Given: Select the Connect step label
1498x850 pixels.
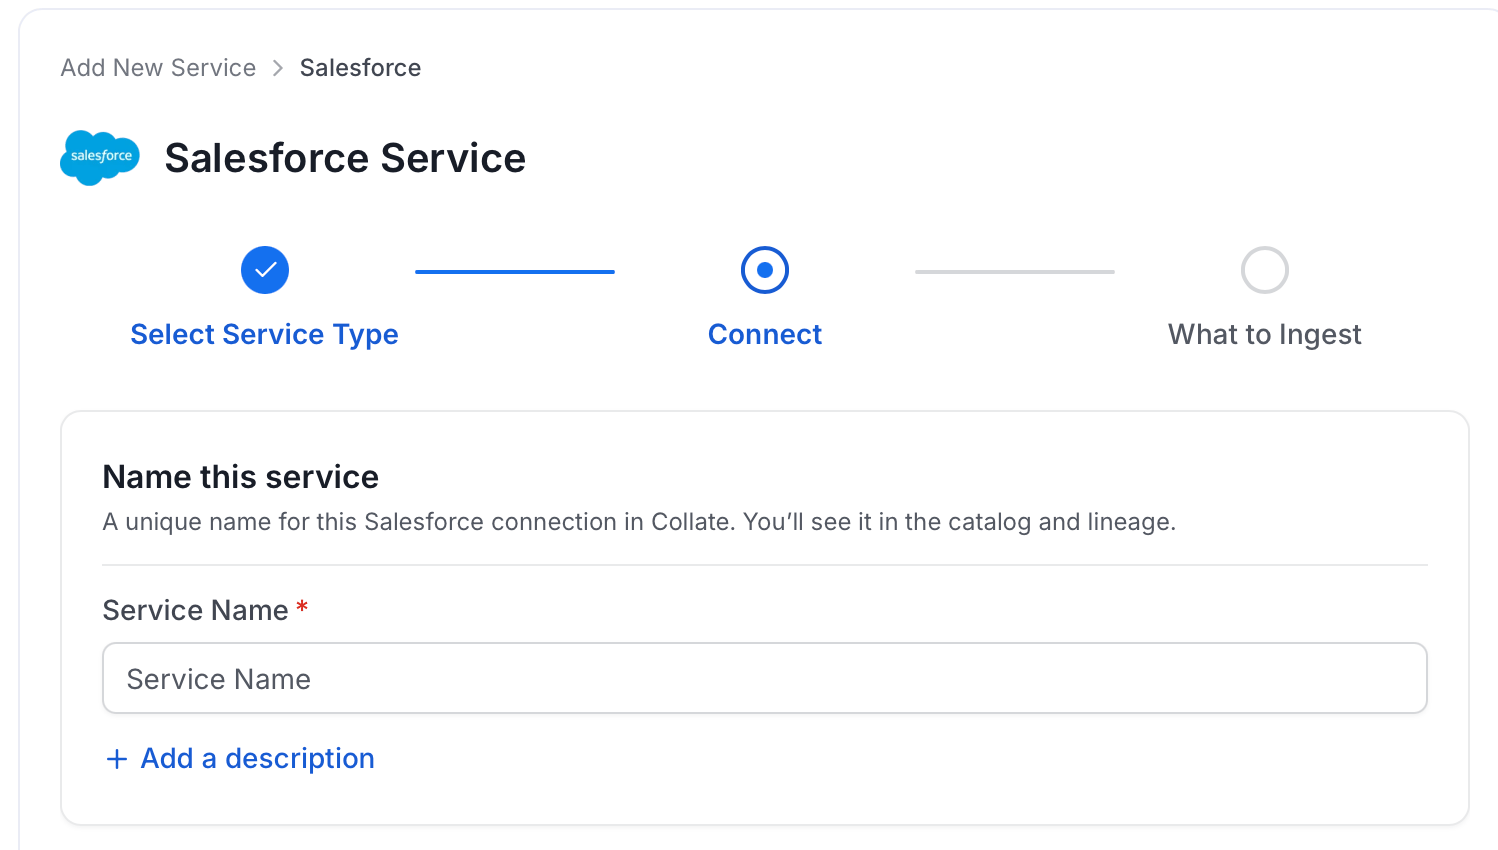Looking at the screenshot, I should pos(765,334).
